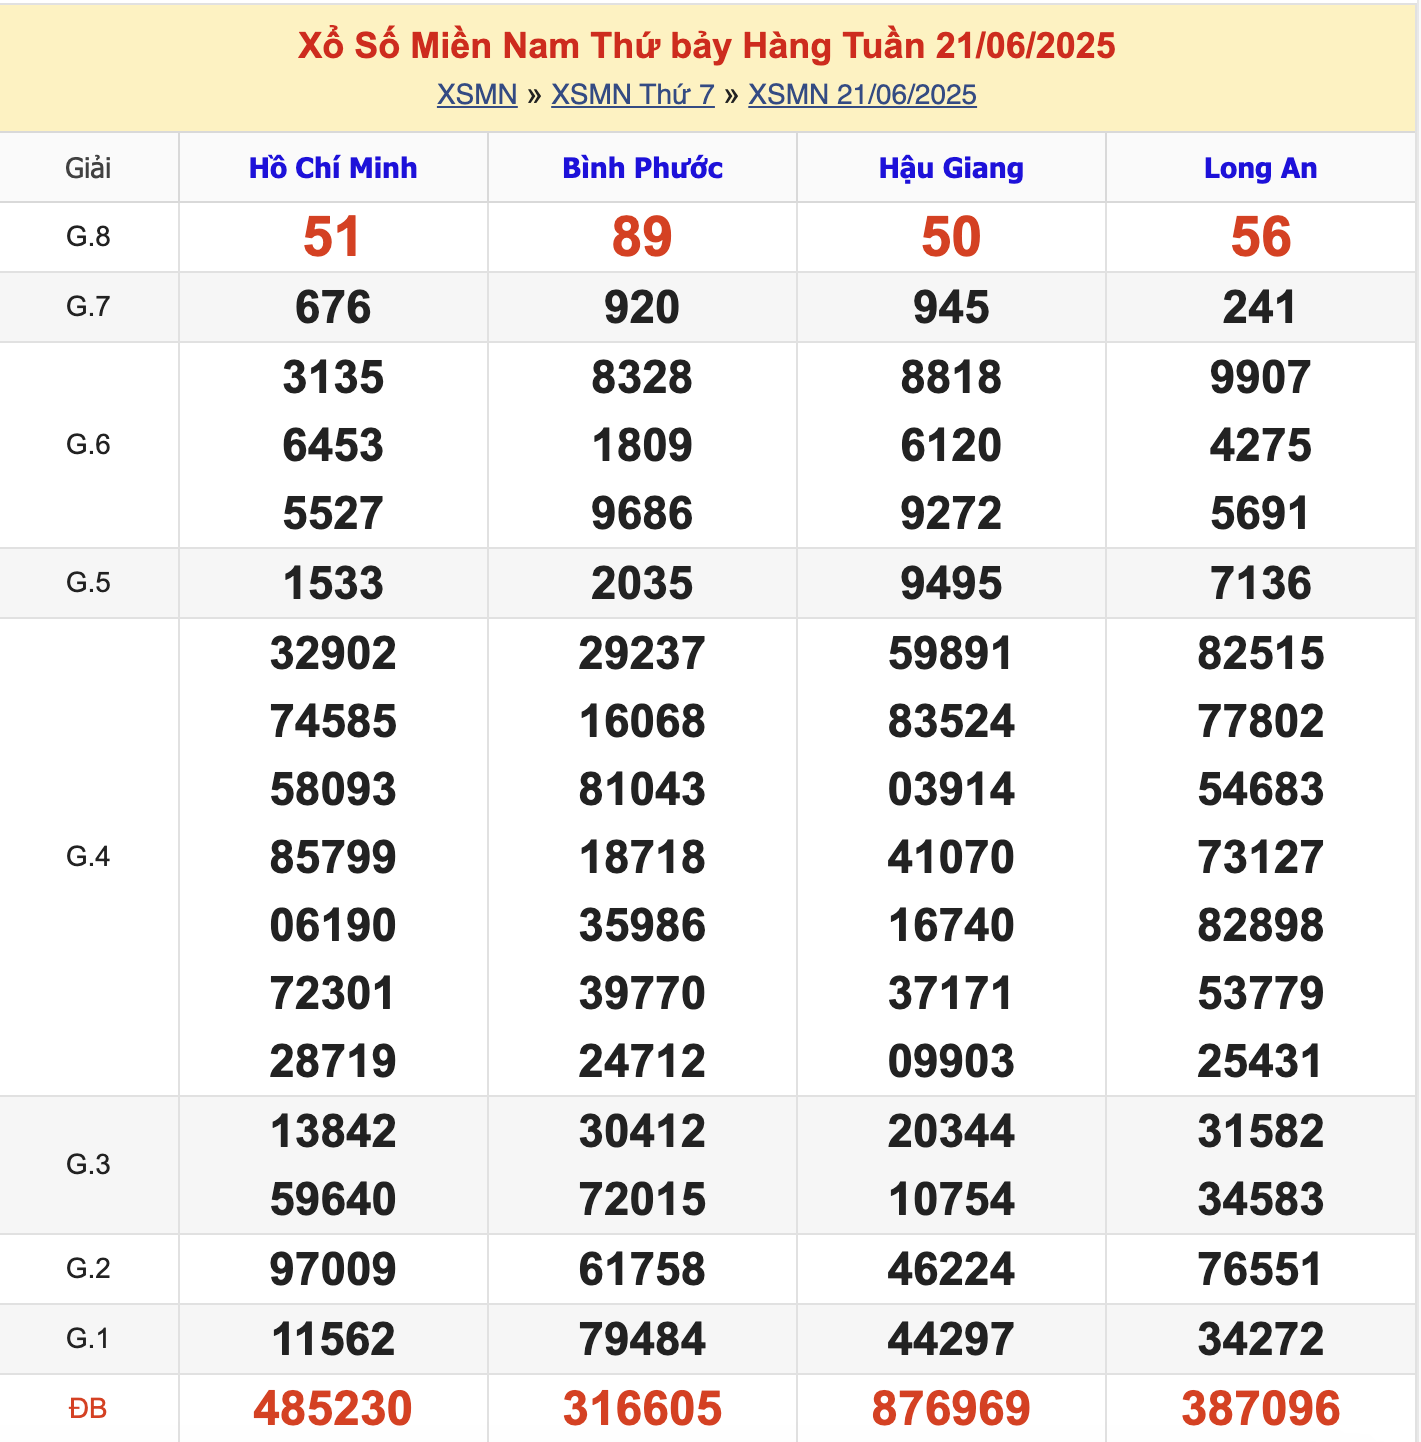Click the G.3 number 20344
Viewport: 1421px width, 1442px height.
tap(951, 1132)
